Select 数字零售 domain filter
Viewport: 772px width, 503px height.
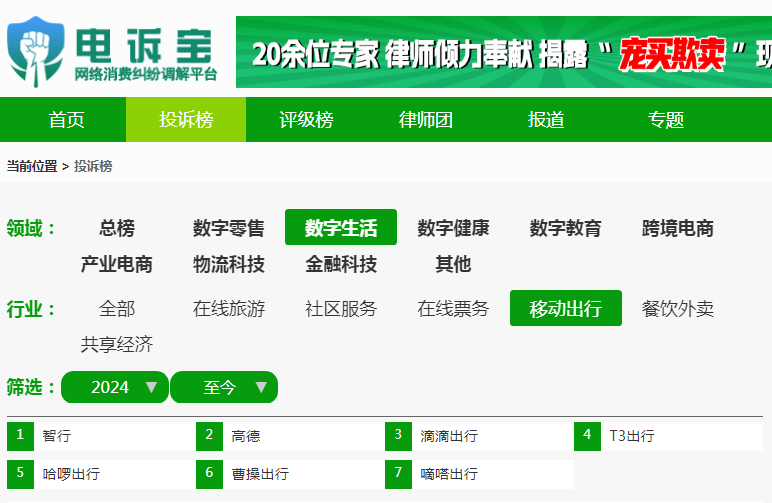coord(229,228)
